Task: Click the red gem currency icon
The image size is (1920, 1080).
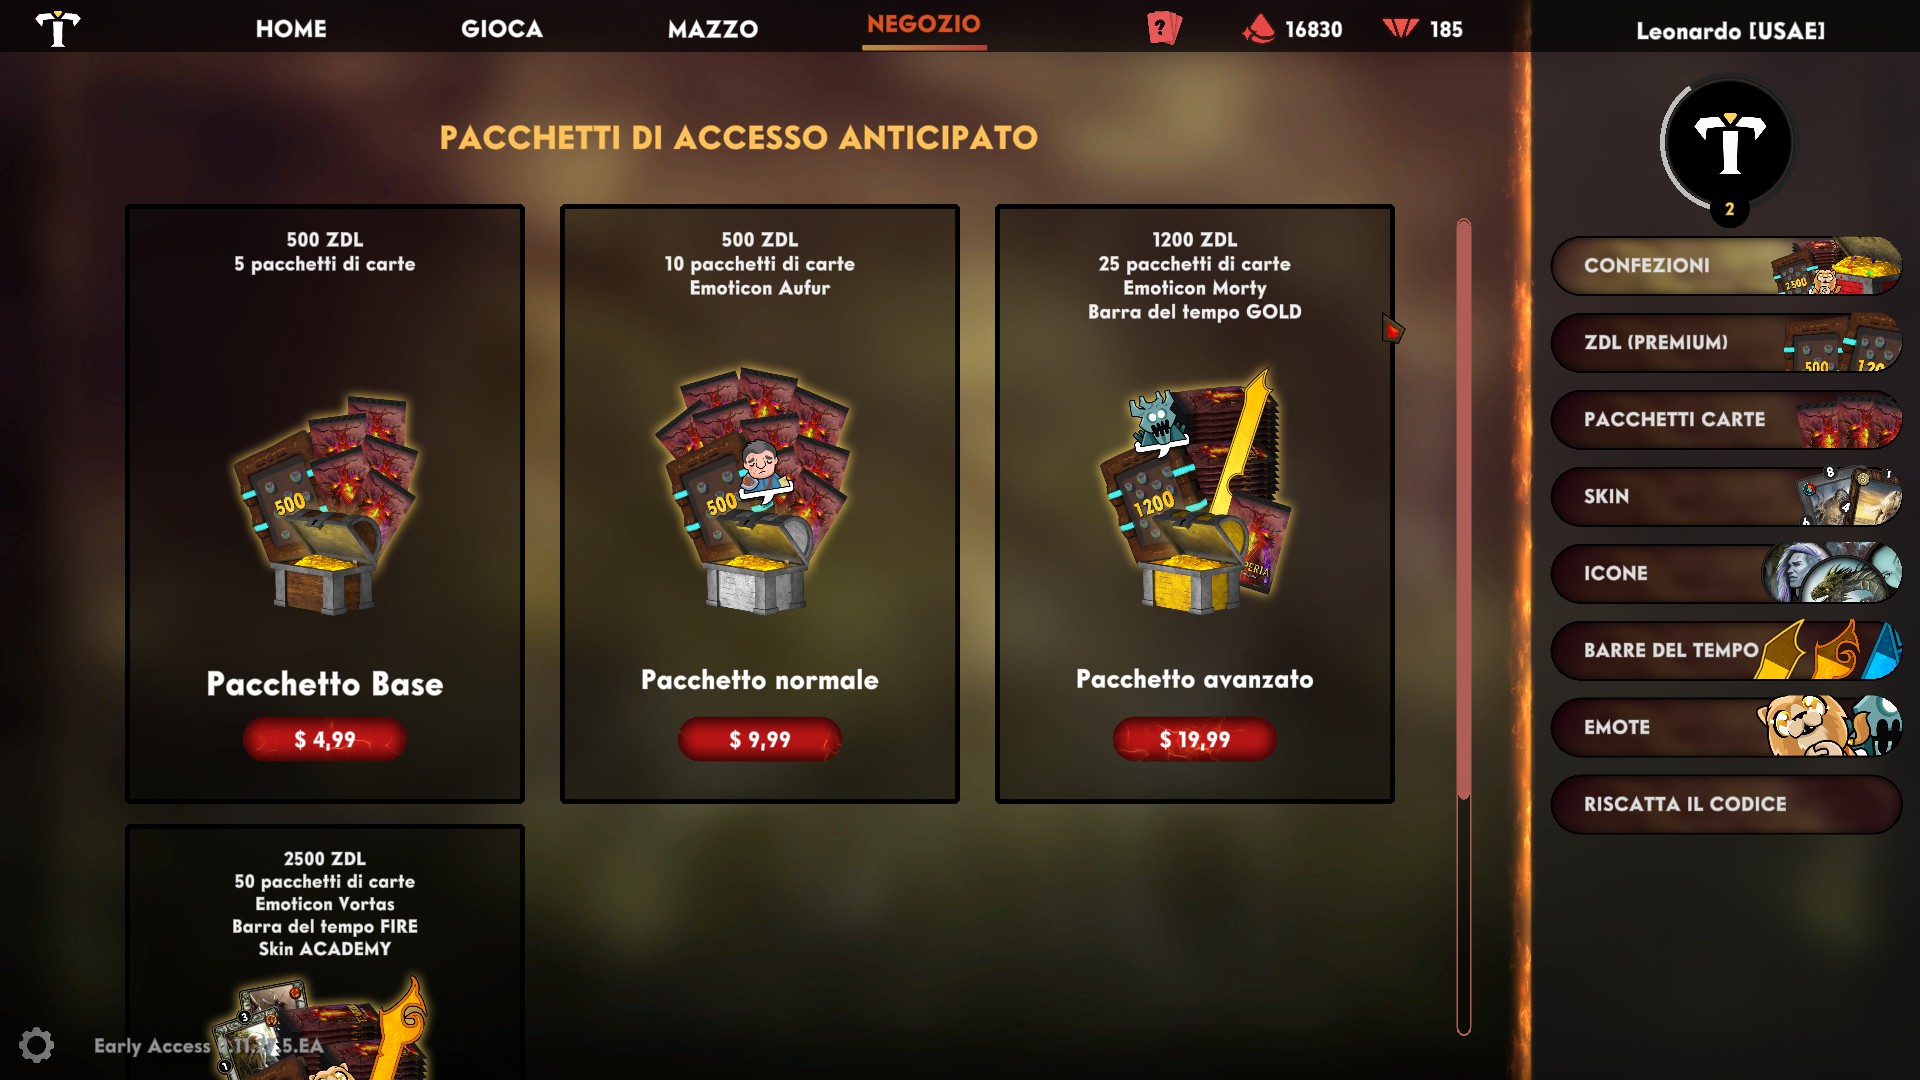Action: pyautogui.click(x=1258, y=29)
